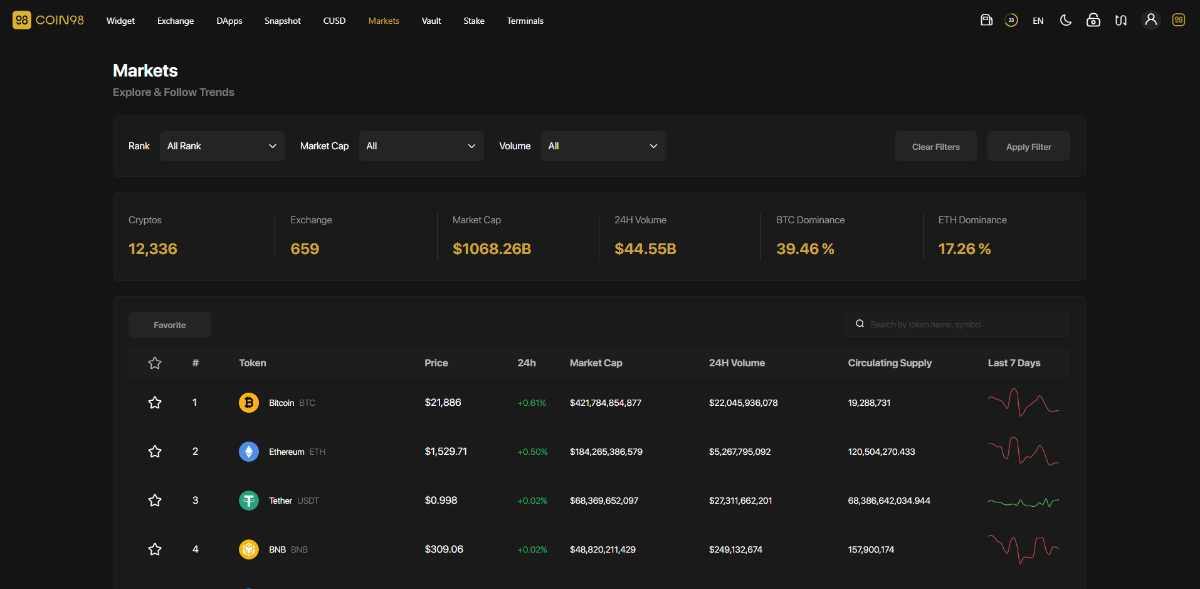The width and height of the screenshot is (1200, 589).
Task: Open the CUSD menu item
Action: click(335, 21)
